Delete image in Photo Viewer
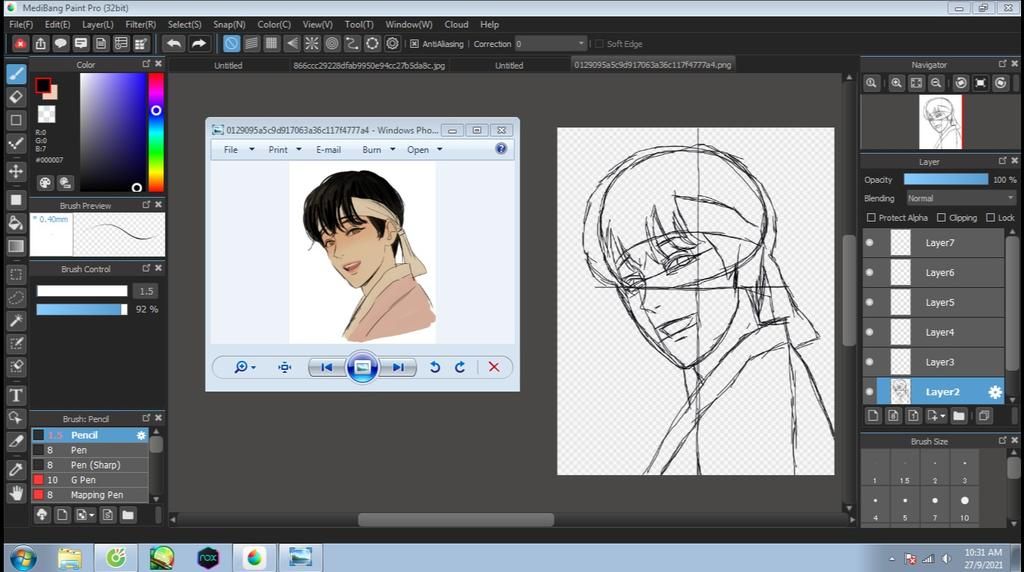Screen dimensions: 1024x572 pyautogui.click(x=494, y=367)
